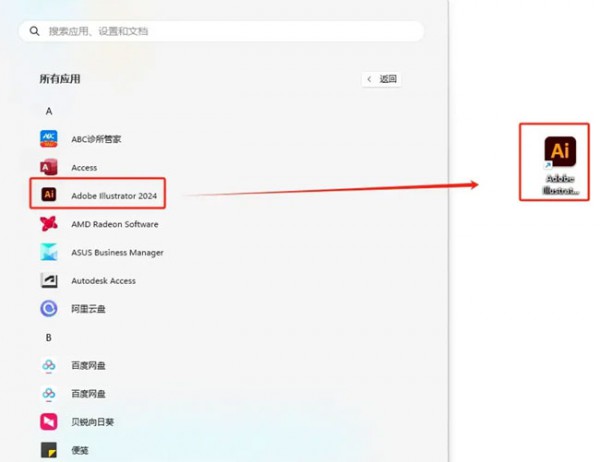Open the 贝锐向日葵 app icon

[49, 422]
